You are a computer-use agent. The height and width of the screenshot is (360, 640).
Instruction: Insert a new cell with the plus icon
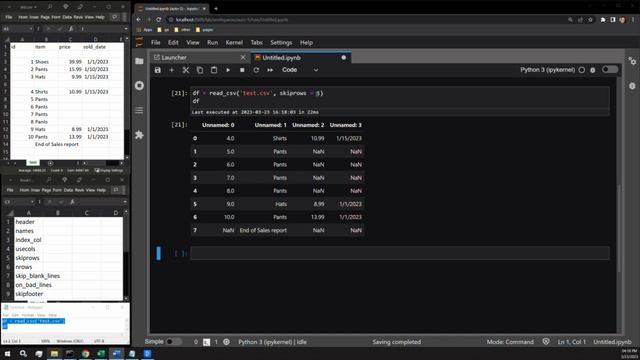coord(171,70)
